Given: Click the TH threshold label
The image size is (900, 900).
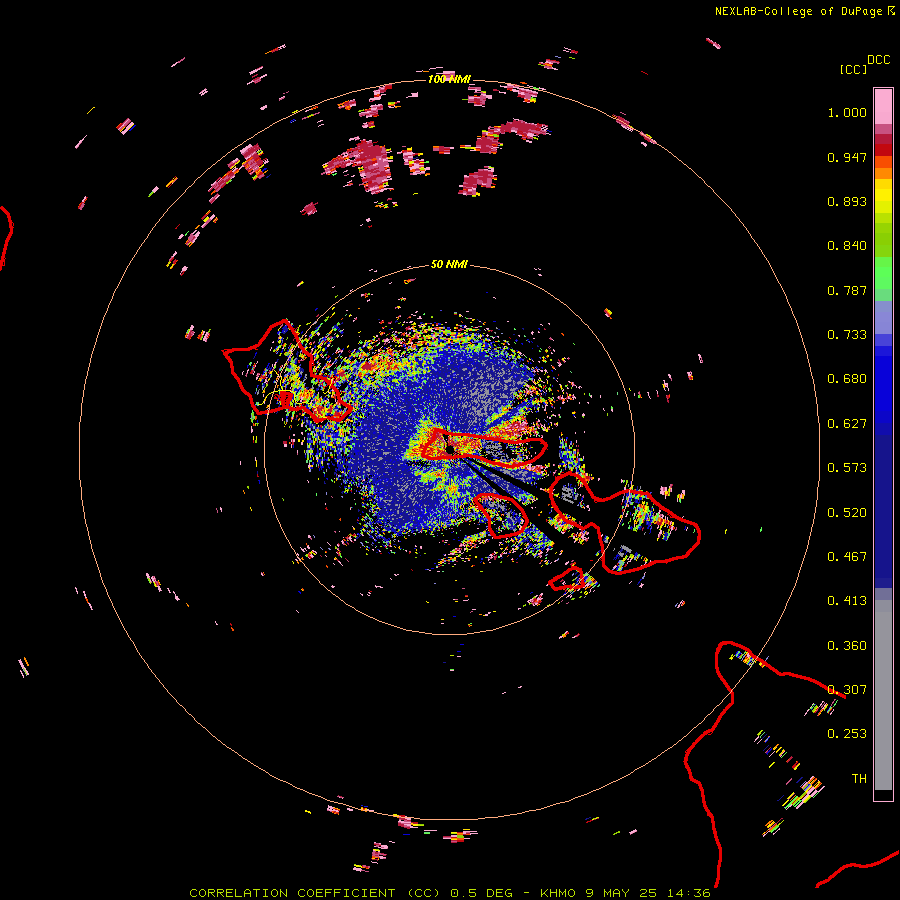Looking at the screenshot, I should pyautogui.click(x=859, y=778).
